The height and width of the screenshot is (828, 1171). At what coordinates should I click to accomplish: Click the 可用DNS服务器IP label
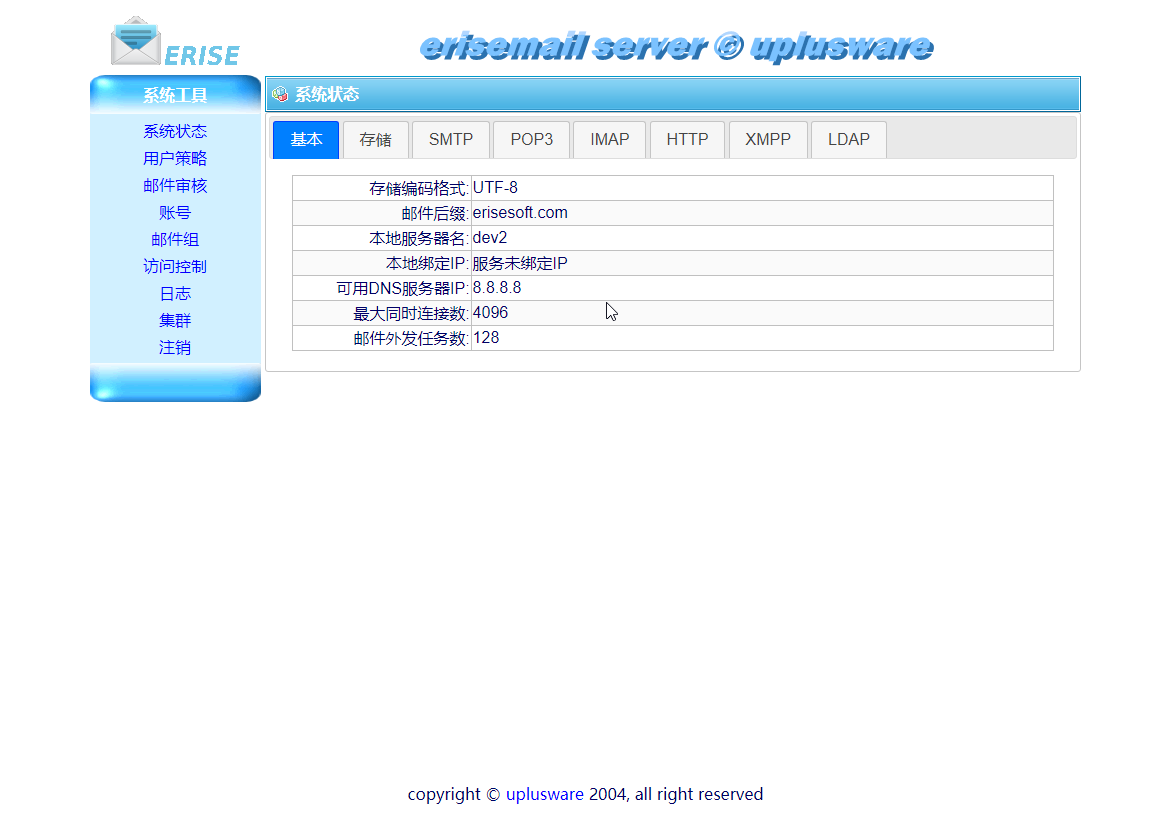coord(402,288)
